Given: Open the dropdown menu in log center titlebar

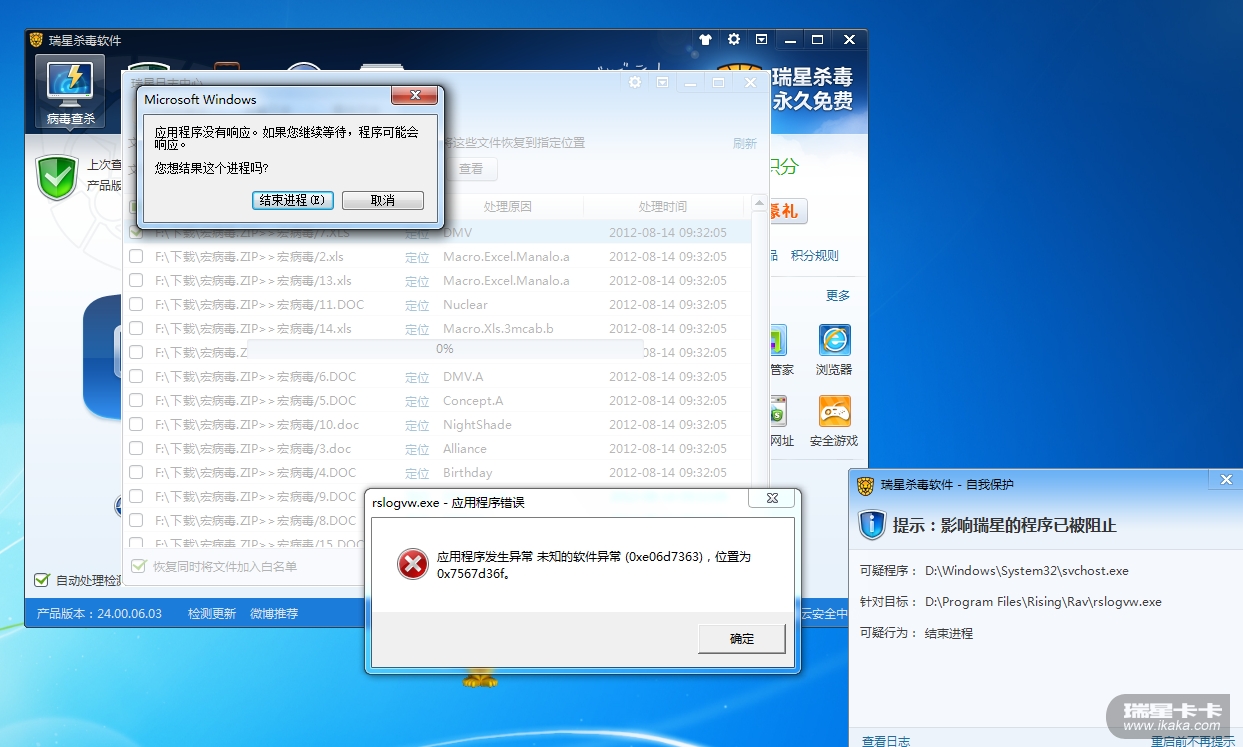Looking at the screenshot, I should click(662, 83).
